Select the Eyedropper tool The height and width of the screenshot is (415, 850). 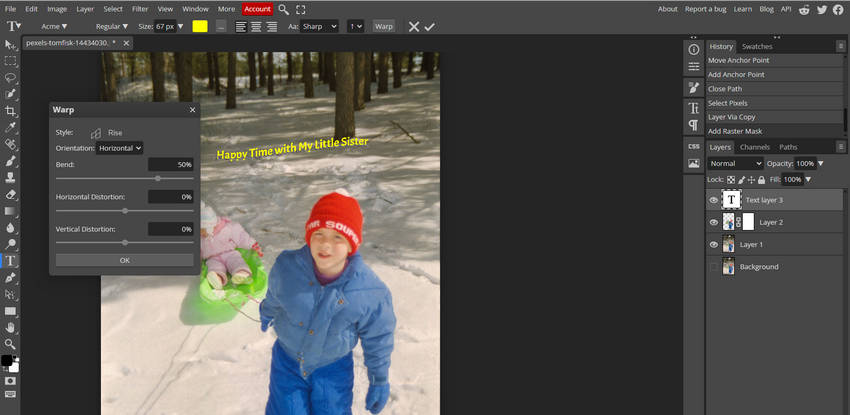click(x=10, y=127)
